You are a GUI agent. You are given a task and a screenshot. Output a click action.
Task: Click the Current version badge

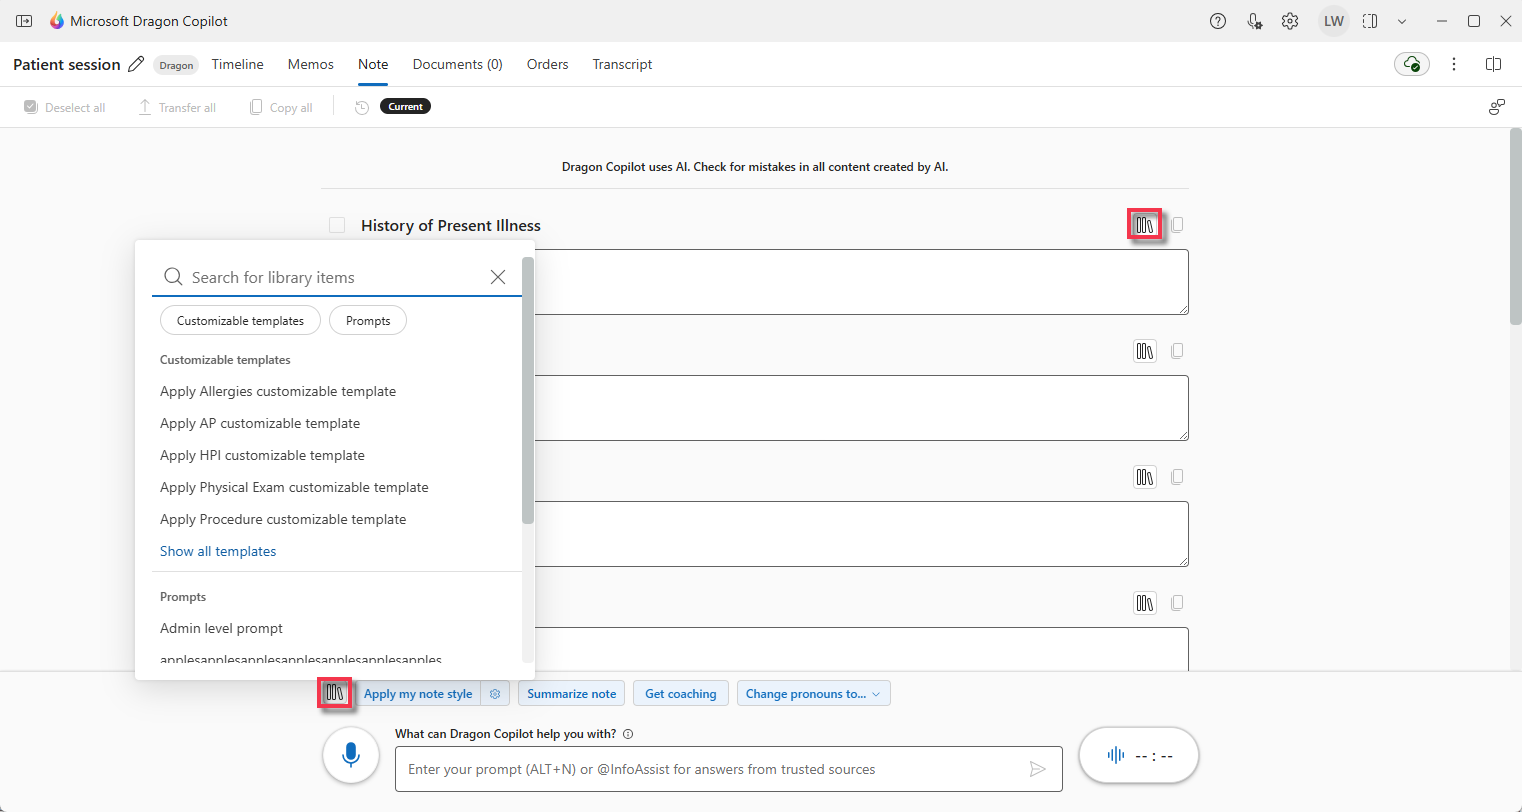pyautogui.click(x=405, y=107)
